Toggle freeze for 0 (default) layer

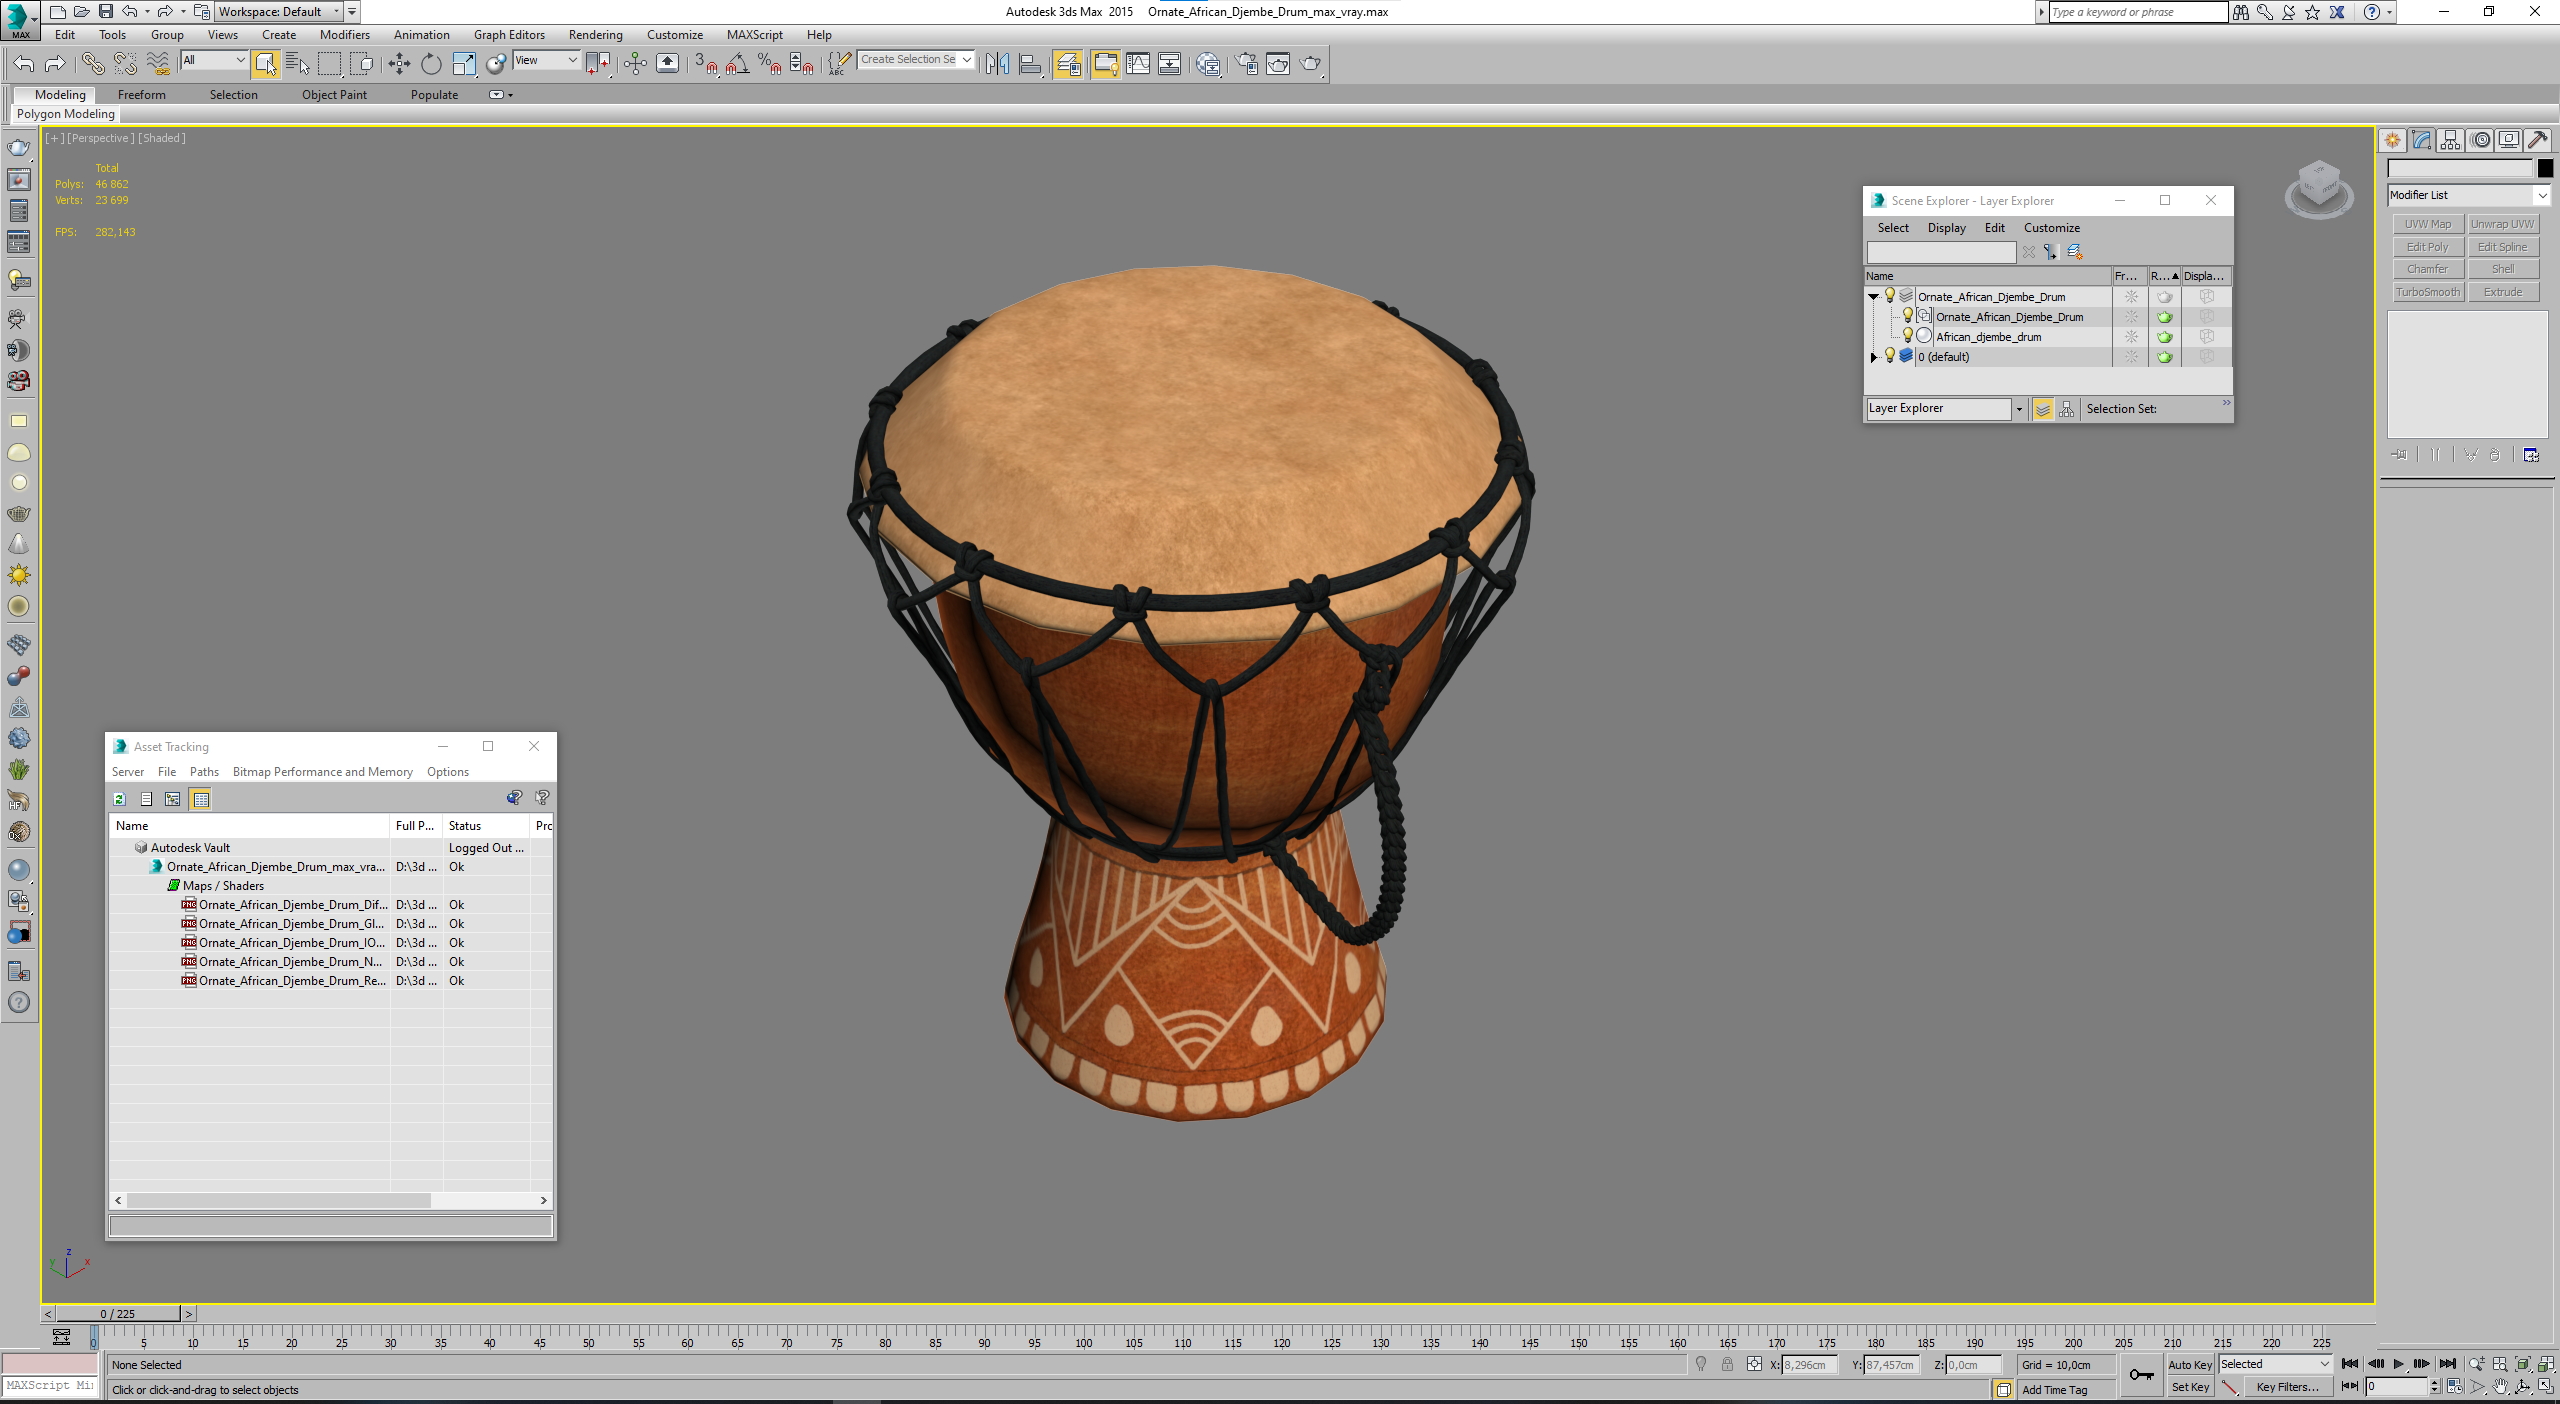pos(2131,357)
